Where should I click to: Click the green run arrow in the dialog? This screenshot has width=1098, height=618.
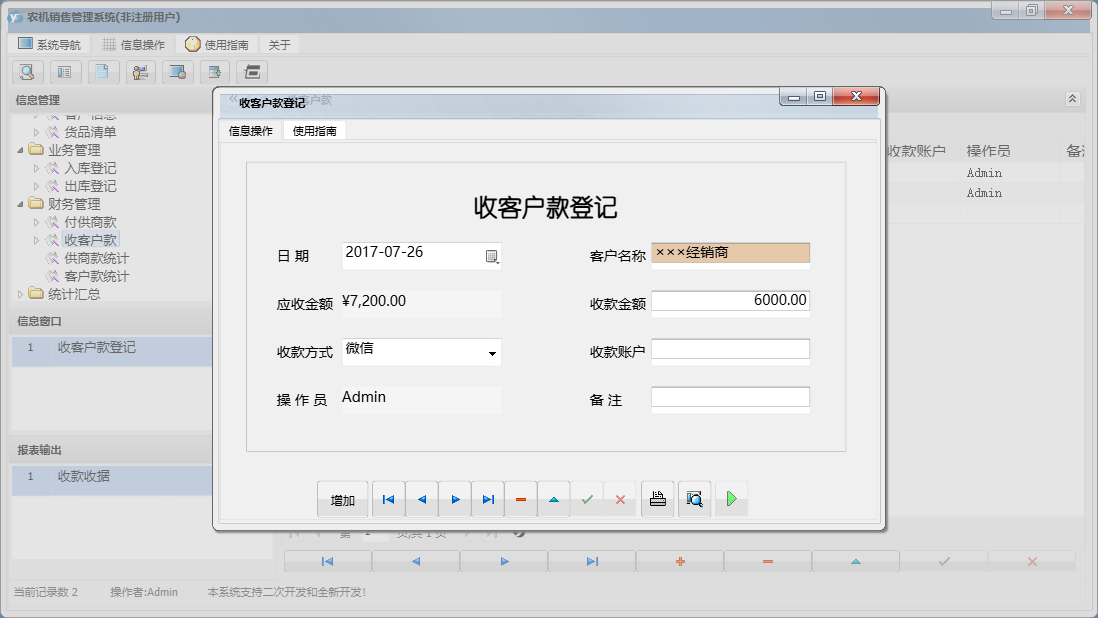click(731, 498)
